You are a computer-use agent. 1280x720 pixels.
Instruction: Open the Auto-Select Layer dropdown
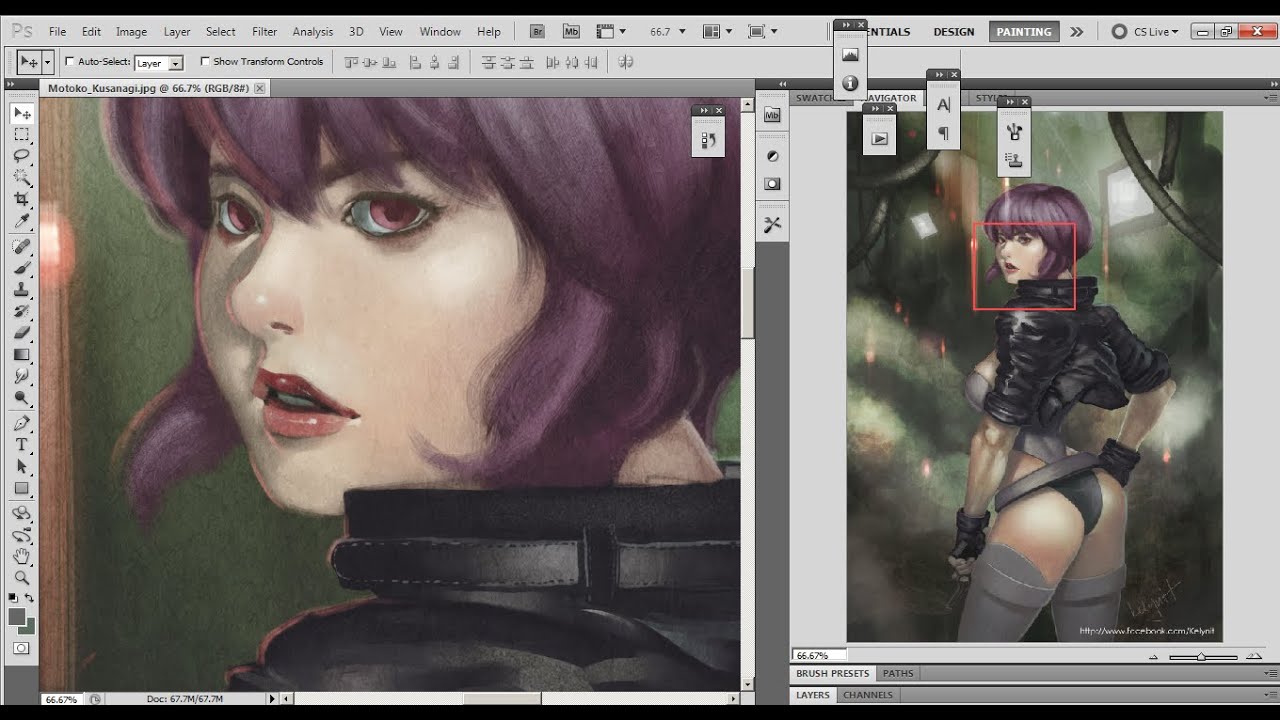coord(159,62)
